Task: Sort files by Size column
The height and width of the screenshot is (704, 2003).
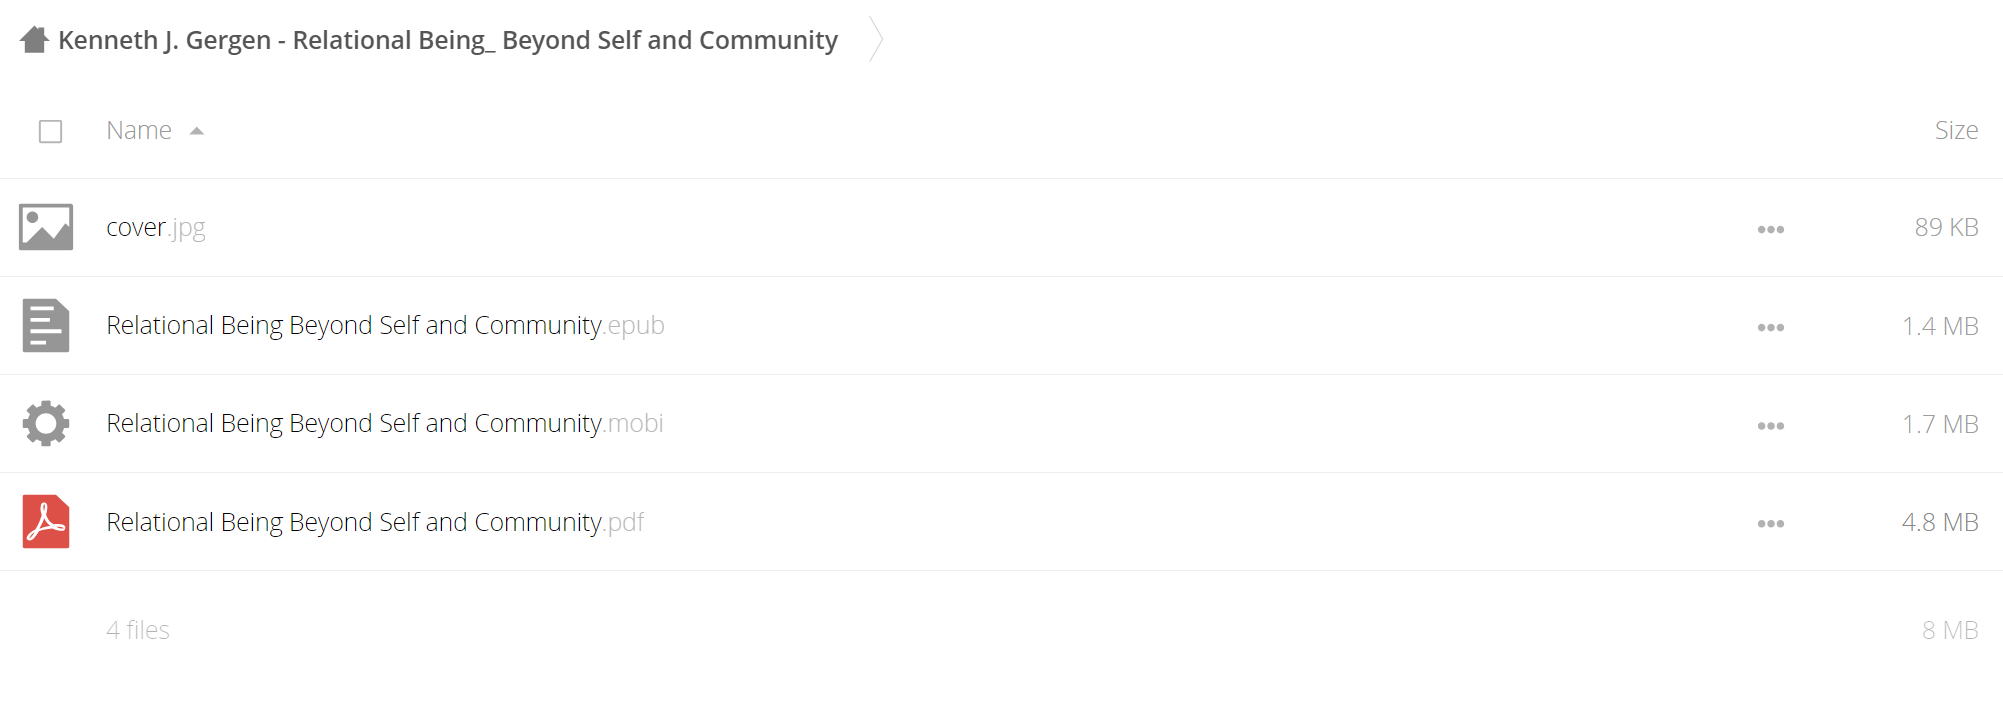Action: [x=1956, y=130]
